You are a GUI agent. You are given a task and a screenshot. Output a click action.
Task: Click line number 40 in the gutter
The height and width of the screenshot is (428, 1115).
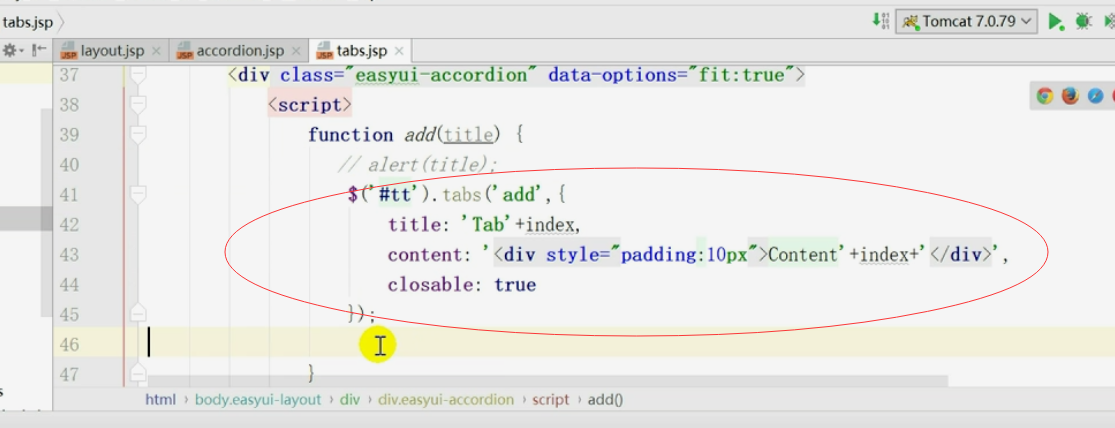click(69, 165)
